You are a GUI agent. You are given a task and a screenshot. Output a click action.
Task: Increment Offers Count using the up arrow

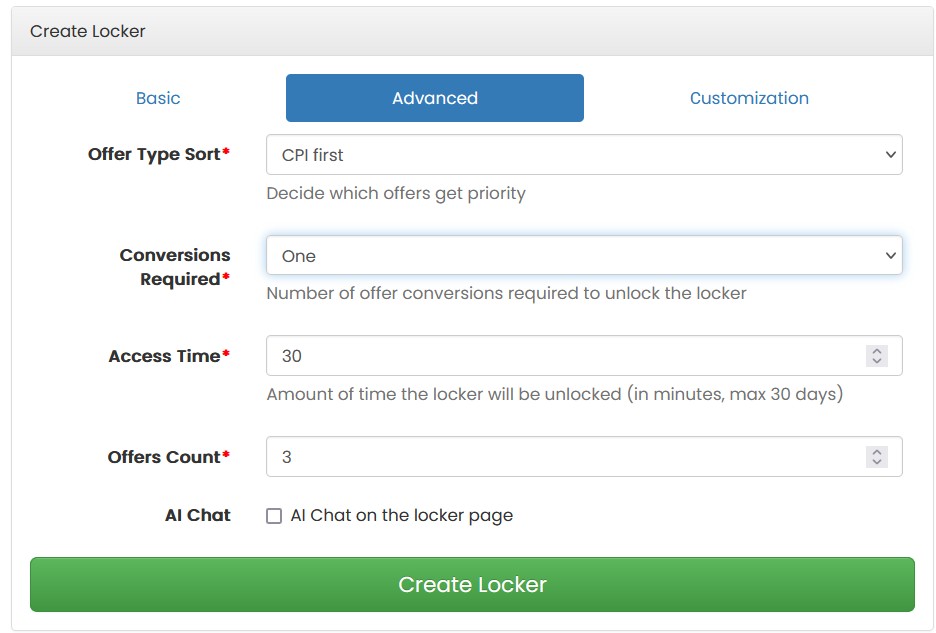pyautogui.click(x=877, y=451)
